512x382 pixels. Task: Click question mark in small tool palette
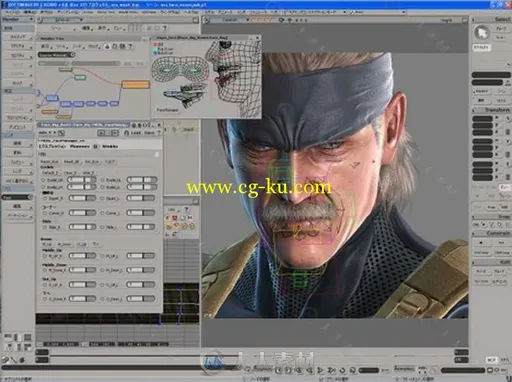pos(187,209)
